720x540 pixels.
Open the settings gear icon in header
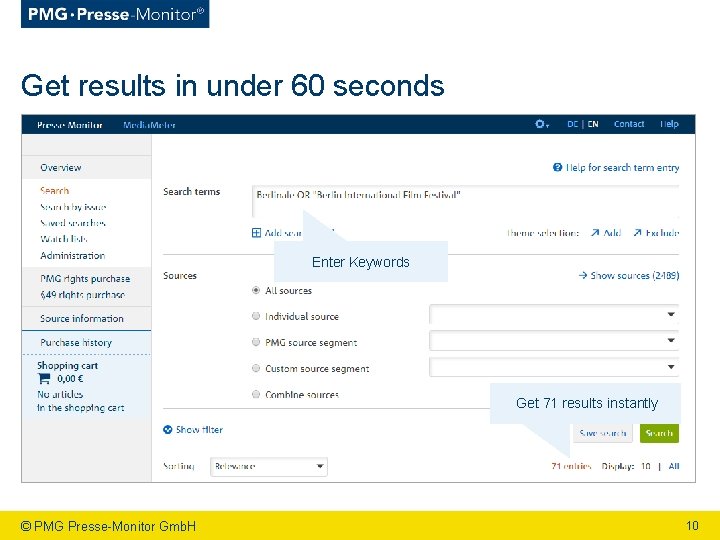point(542,124)
